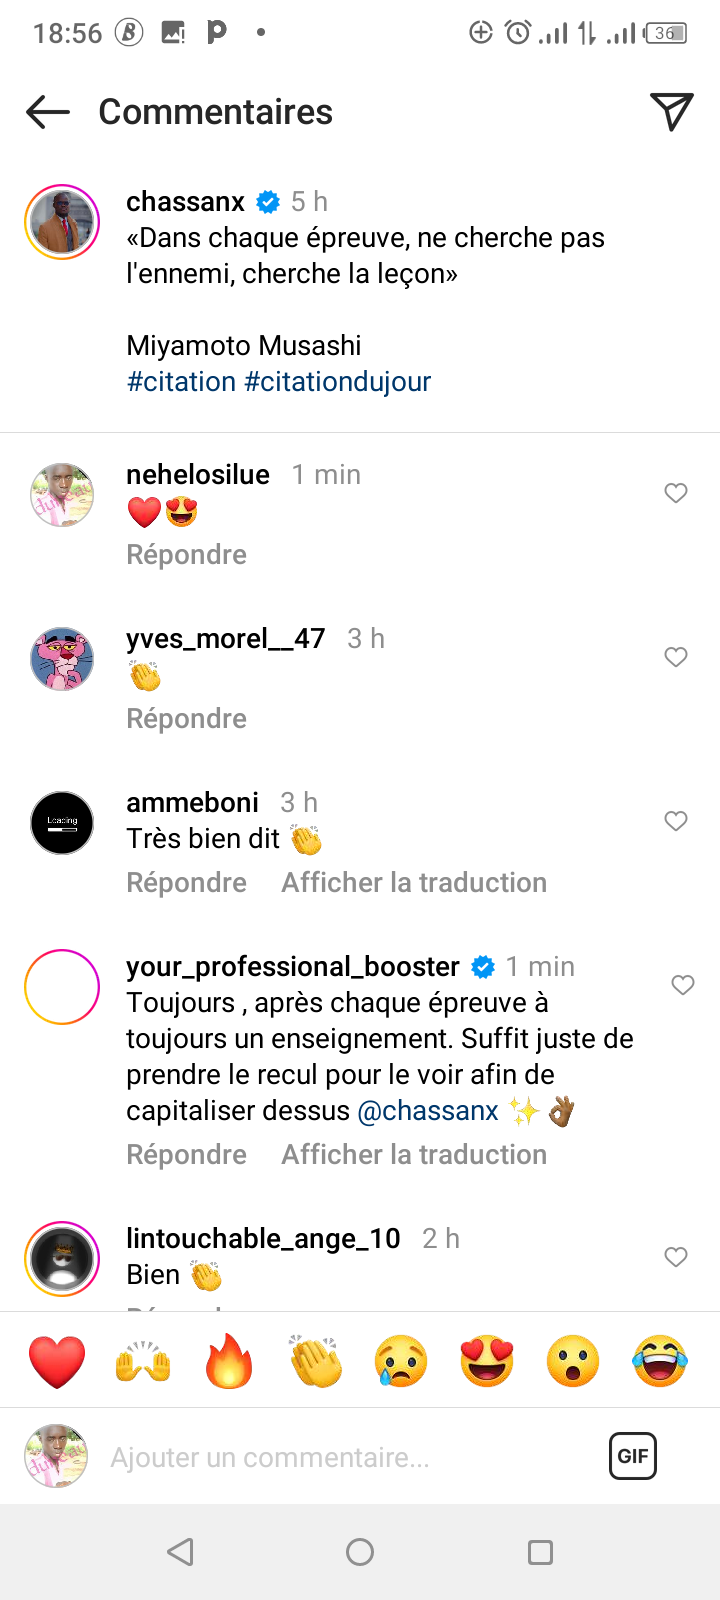Image resolution: width=720 pixels, height=1600 pixels.
Task: Like ammeboni's comment
Action: click(x=676, y=821)
